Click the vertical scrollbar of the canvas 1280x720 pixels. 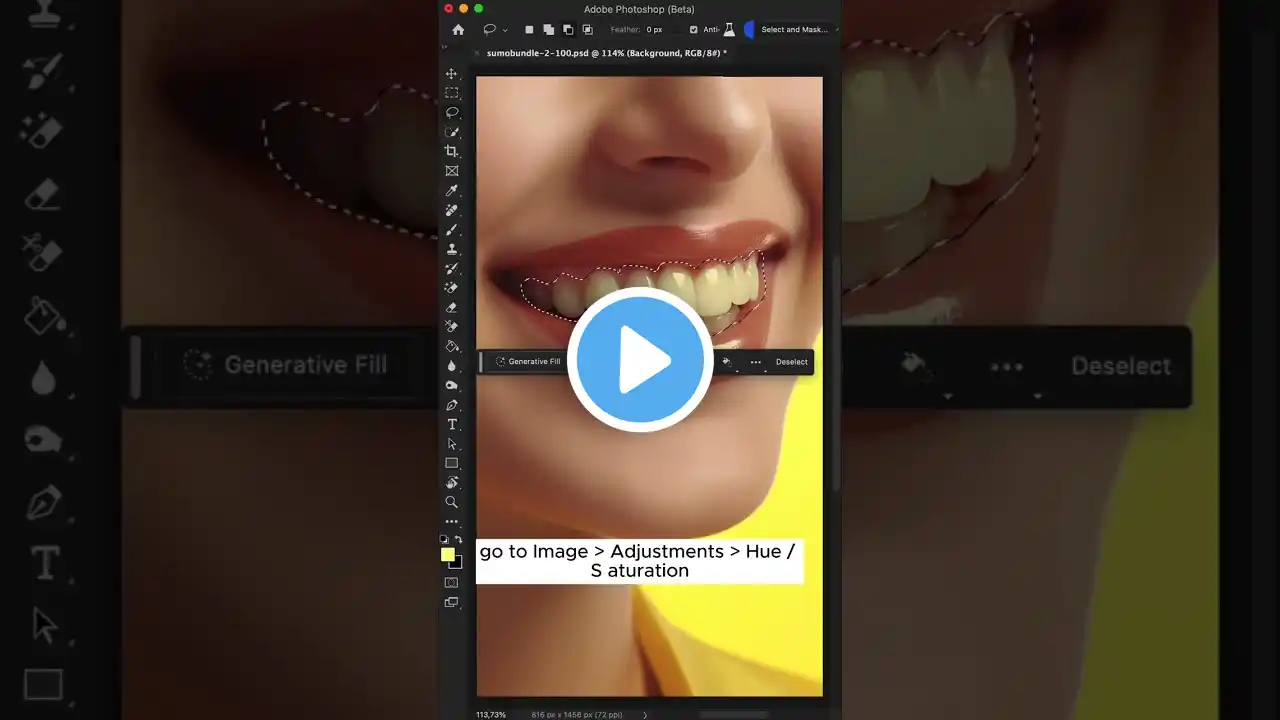point(836,375)
